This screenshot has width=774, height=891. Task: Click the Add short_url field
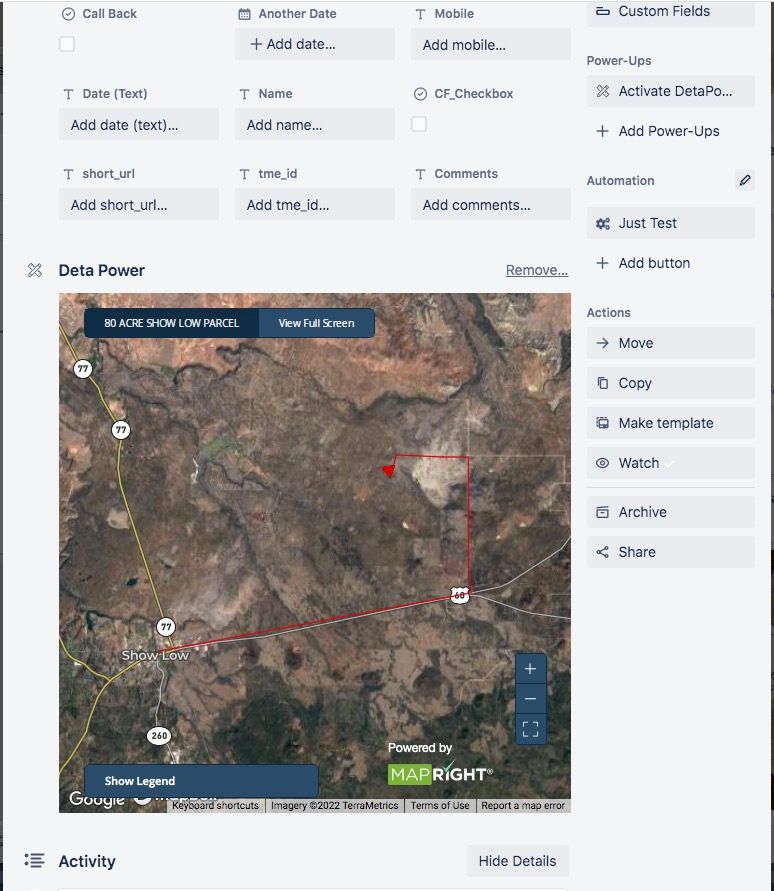(x=139, y=205)
